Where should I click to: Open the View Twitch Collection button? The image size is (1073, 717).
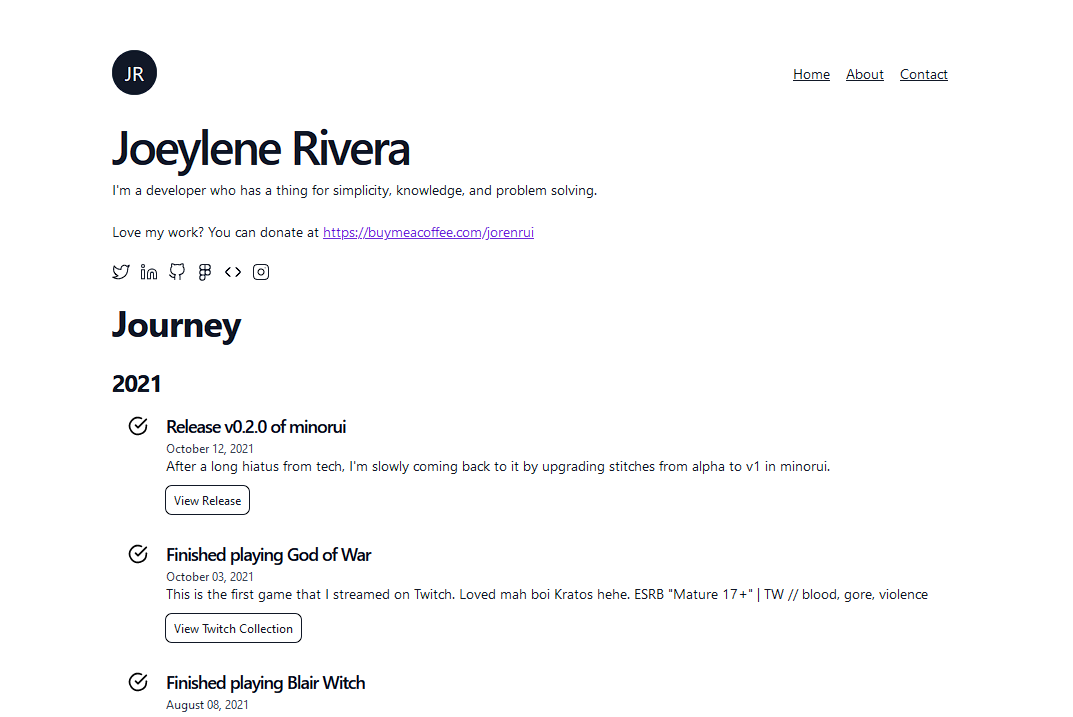pos(233,627)
